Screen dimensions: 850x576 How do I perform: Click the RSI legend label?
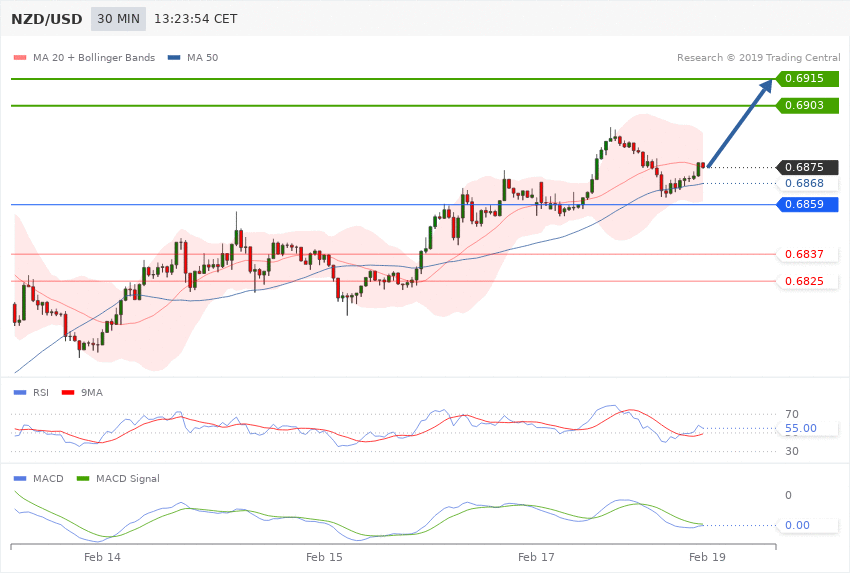(41, 392)
